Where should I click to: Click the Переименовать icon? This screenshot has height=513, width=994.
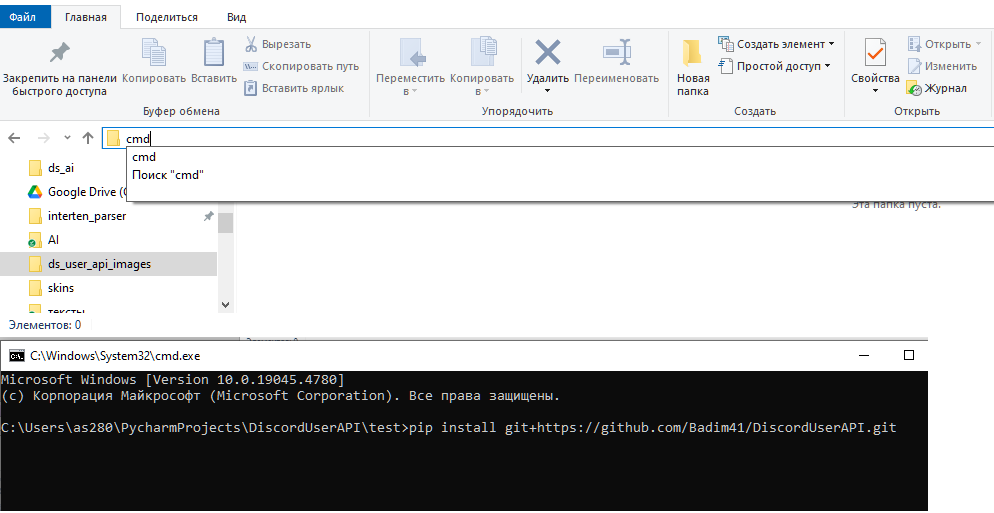click(616, 53)
